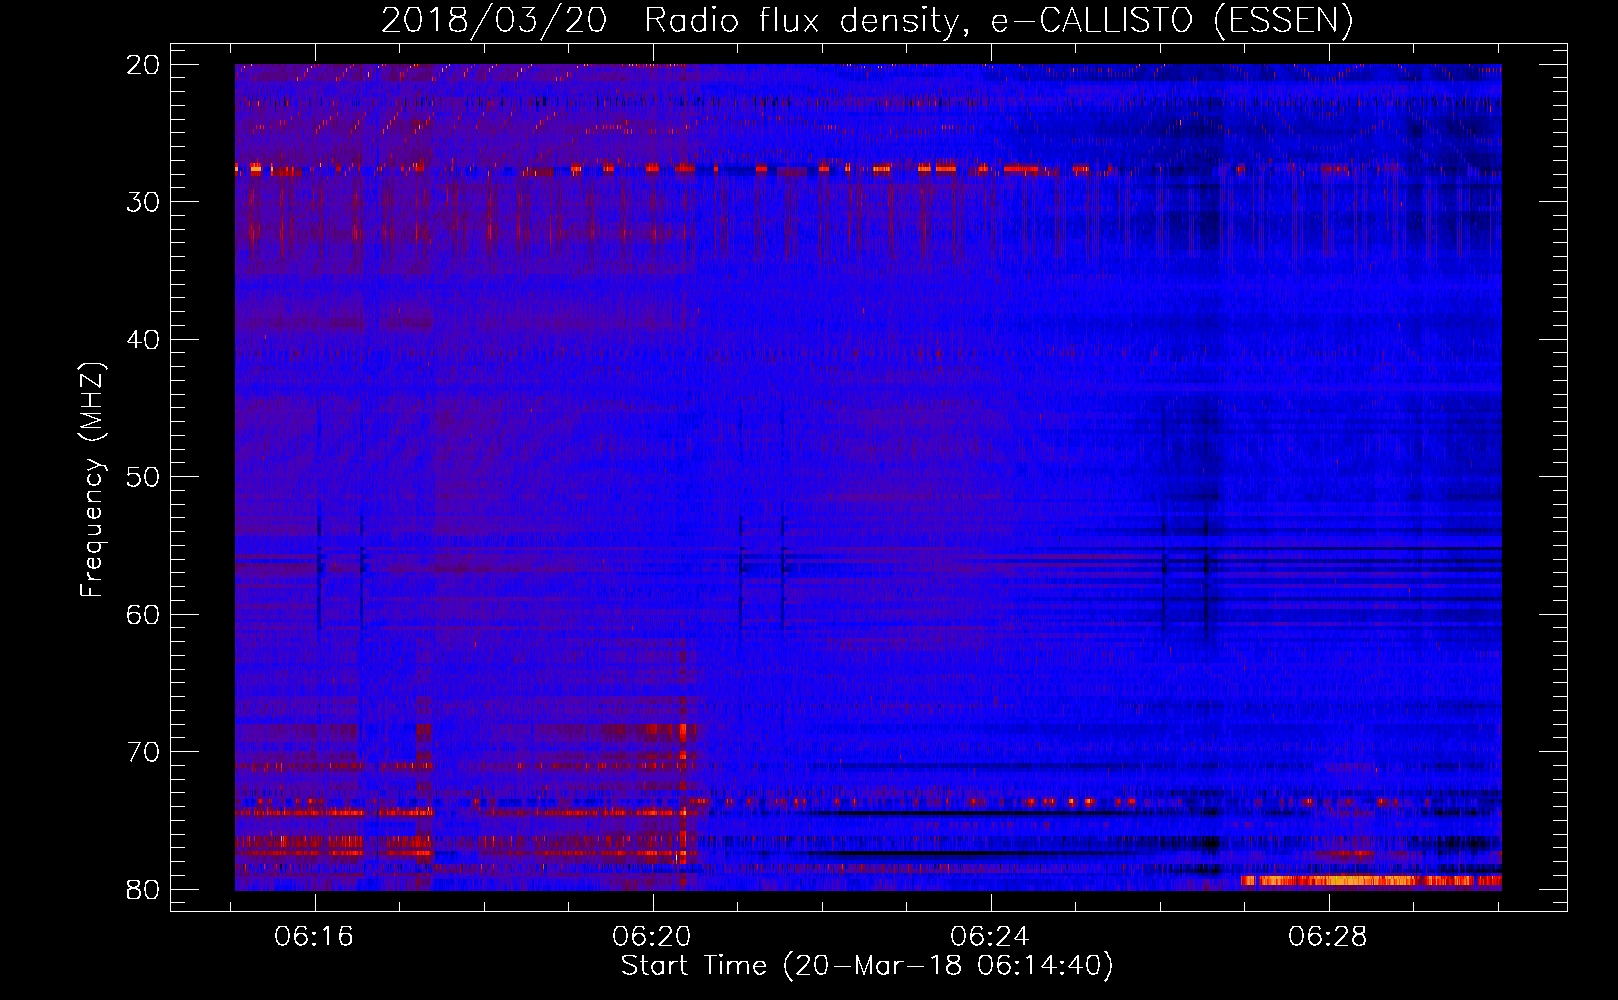Click the 06:20 time tick label
This screenshot has width=1618, height=1000.
click(652, 937)
